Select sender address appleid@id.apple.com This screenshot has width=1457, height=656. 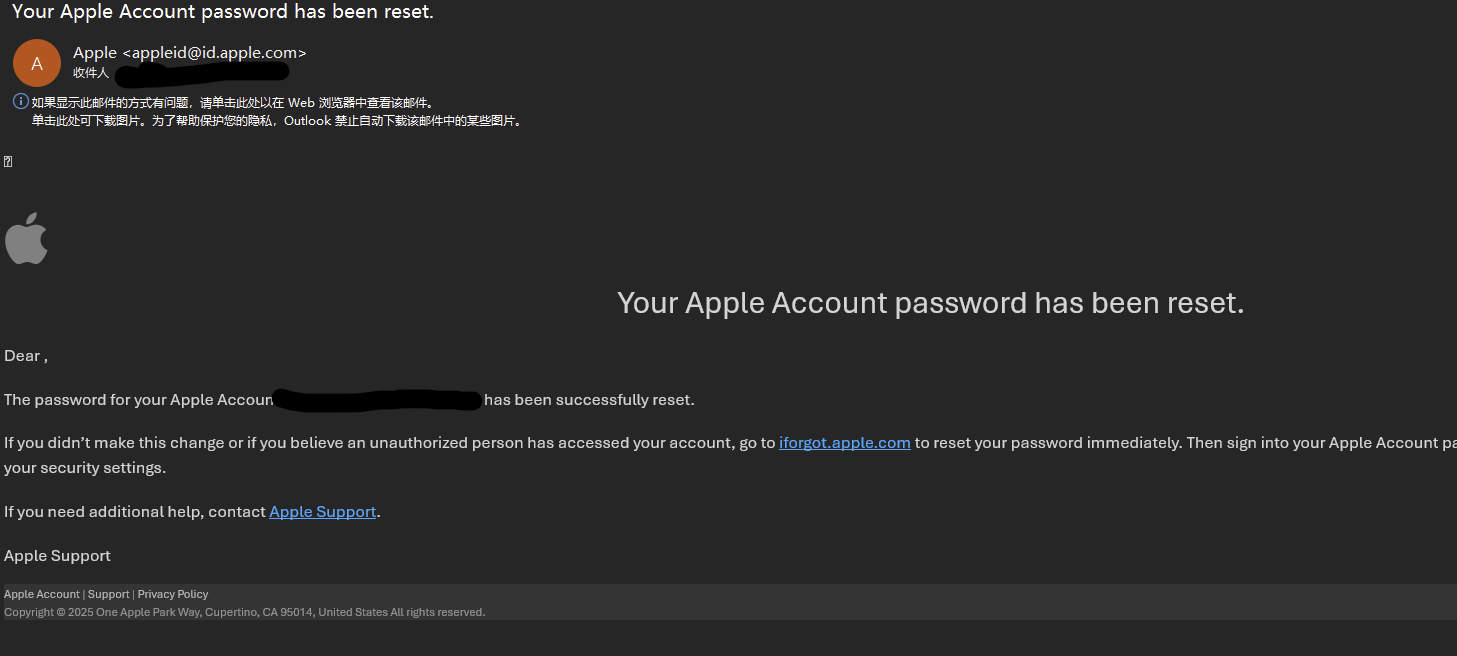pyautogui.click(x=214, y=53)
